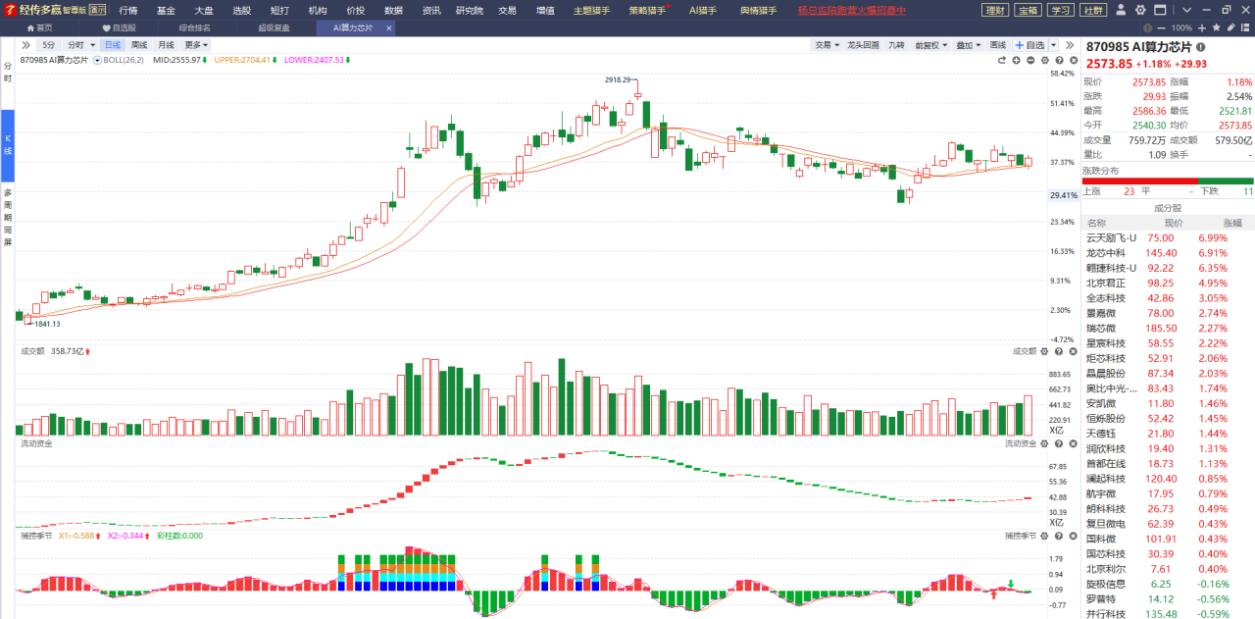Viewport: 1255px width, 619px height.
Task: Click the zoom-in plus icon beside 100%
Action: pos(1202,28)
